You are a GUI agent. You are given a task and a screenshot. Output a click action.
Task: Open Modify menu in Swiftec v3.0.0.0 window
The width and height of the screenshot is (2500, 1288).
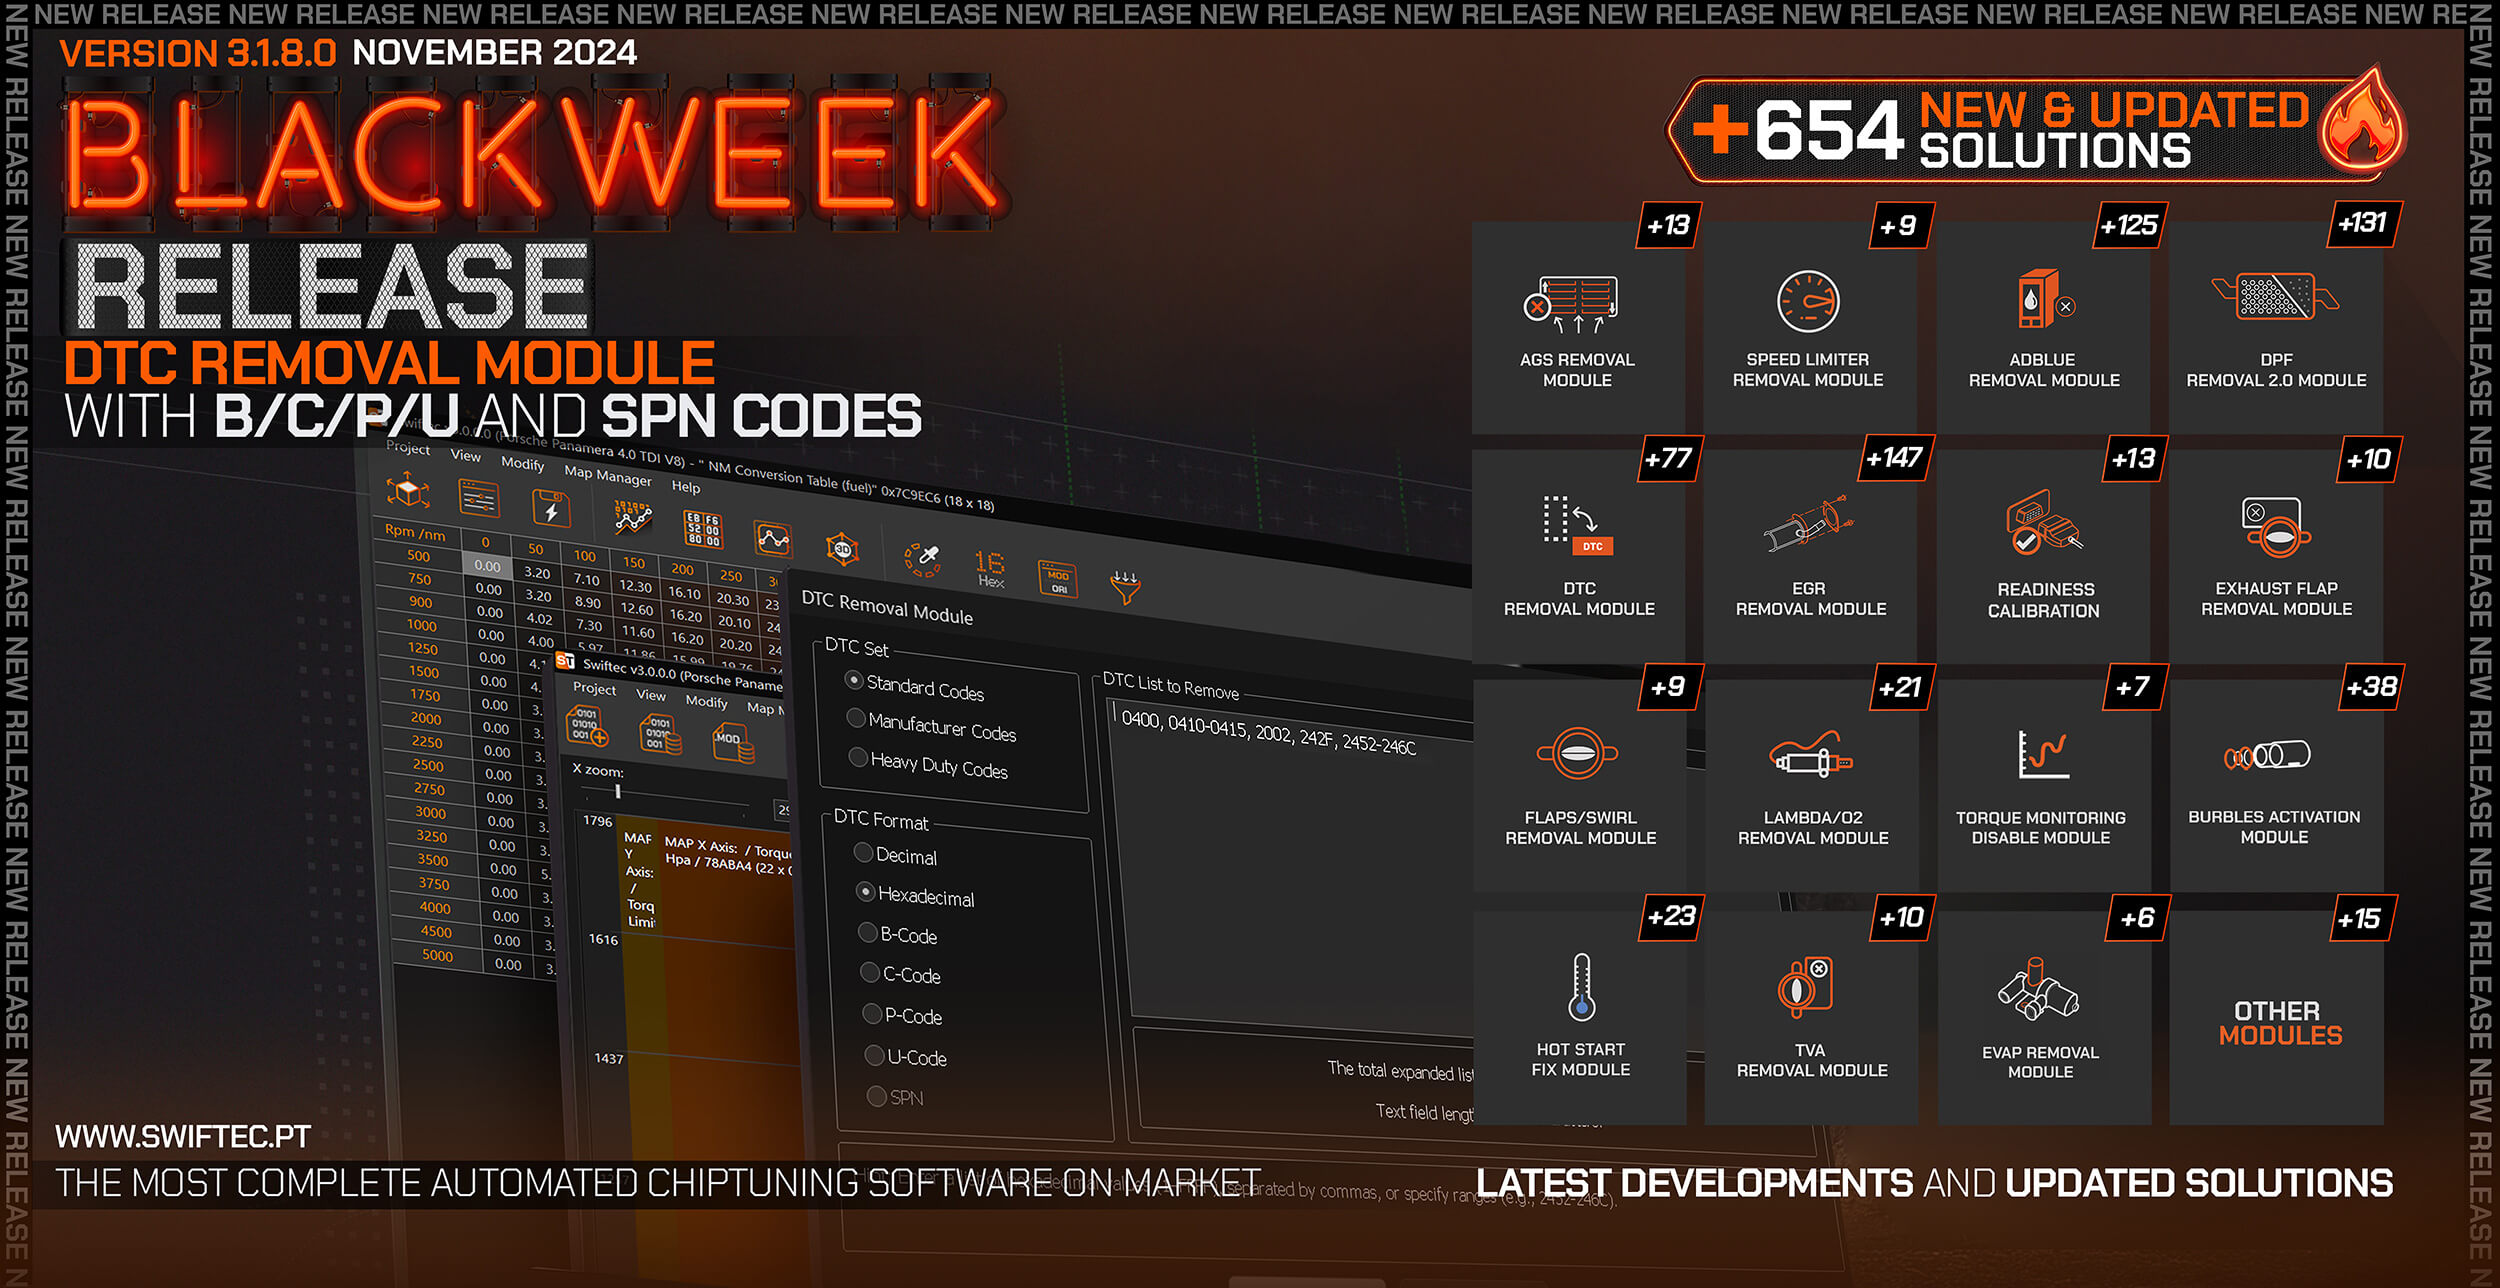point(706,701)
